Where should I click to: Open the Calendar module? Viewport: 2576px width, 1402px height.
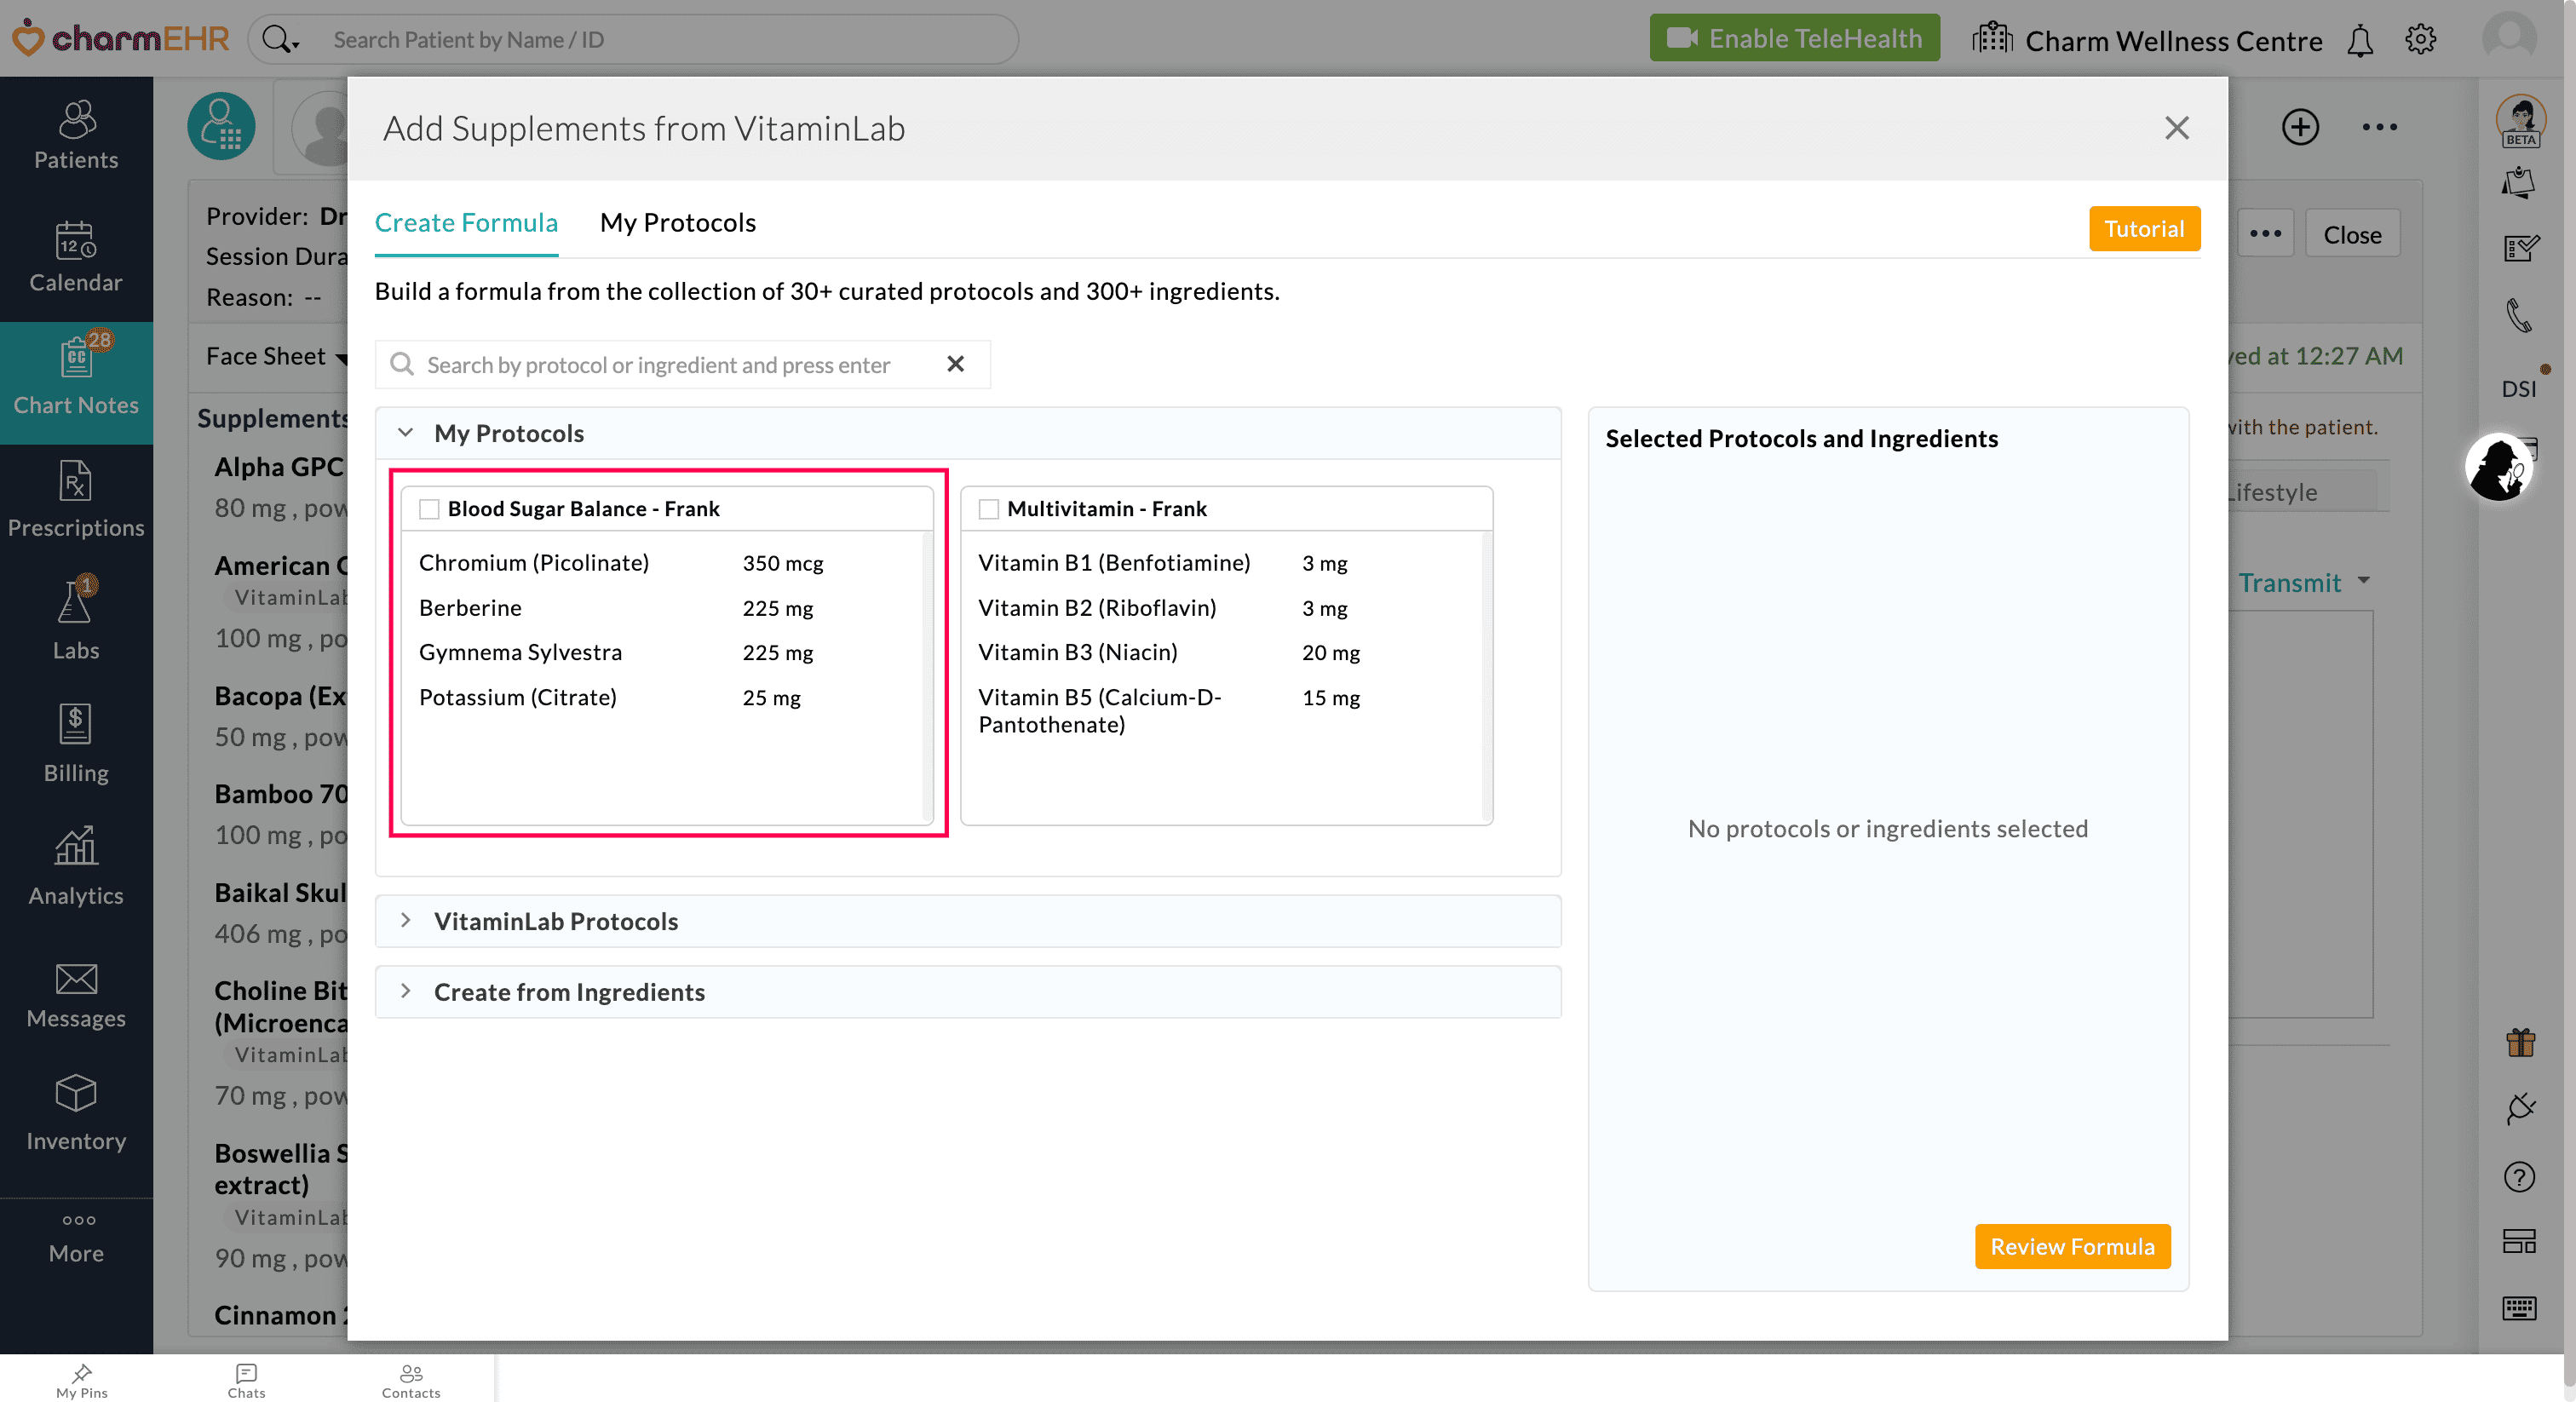tap(76, 257)
